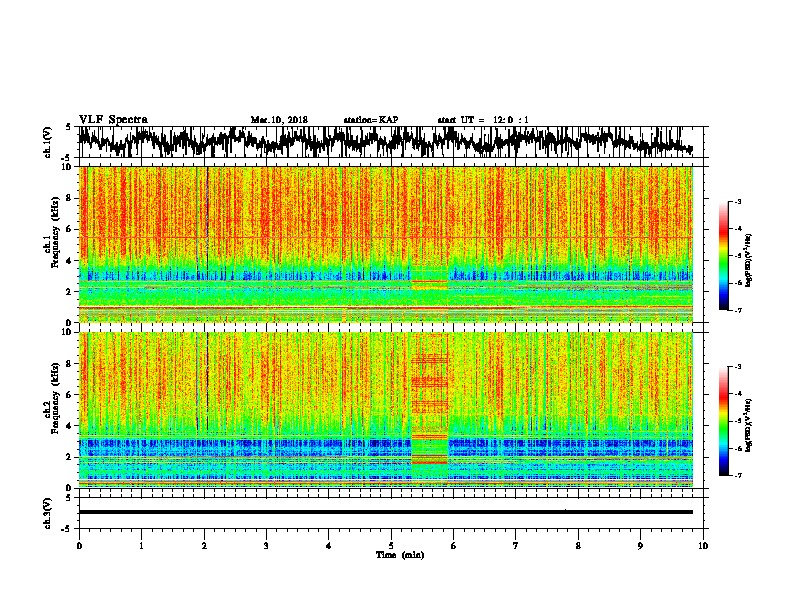The width and height of the screenshot is (792, 612).
Task: Click the "station=KAP" header label
Action: [x=371, y=120]
